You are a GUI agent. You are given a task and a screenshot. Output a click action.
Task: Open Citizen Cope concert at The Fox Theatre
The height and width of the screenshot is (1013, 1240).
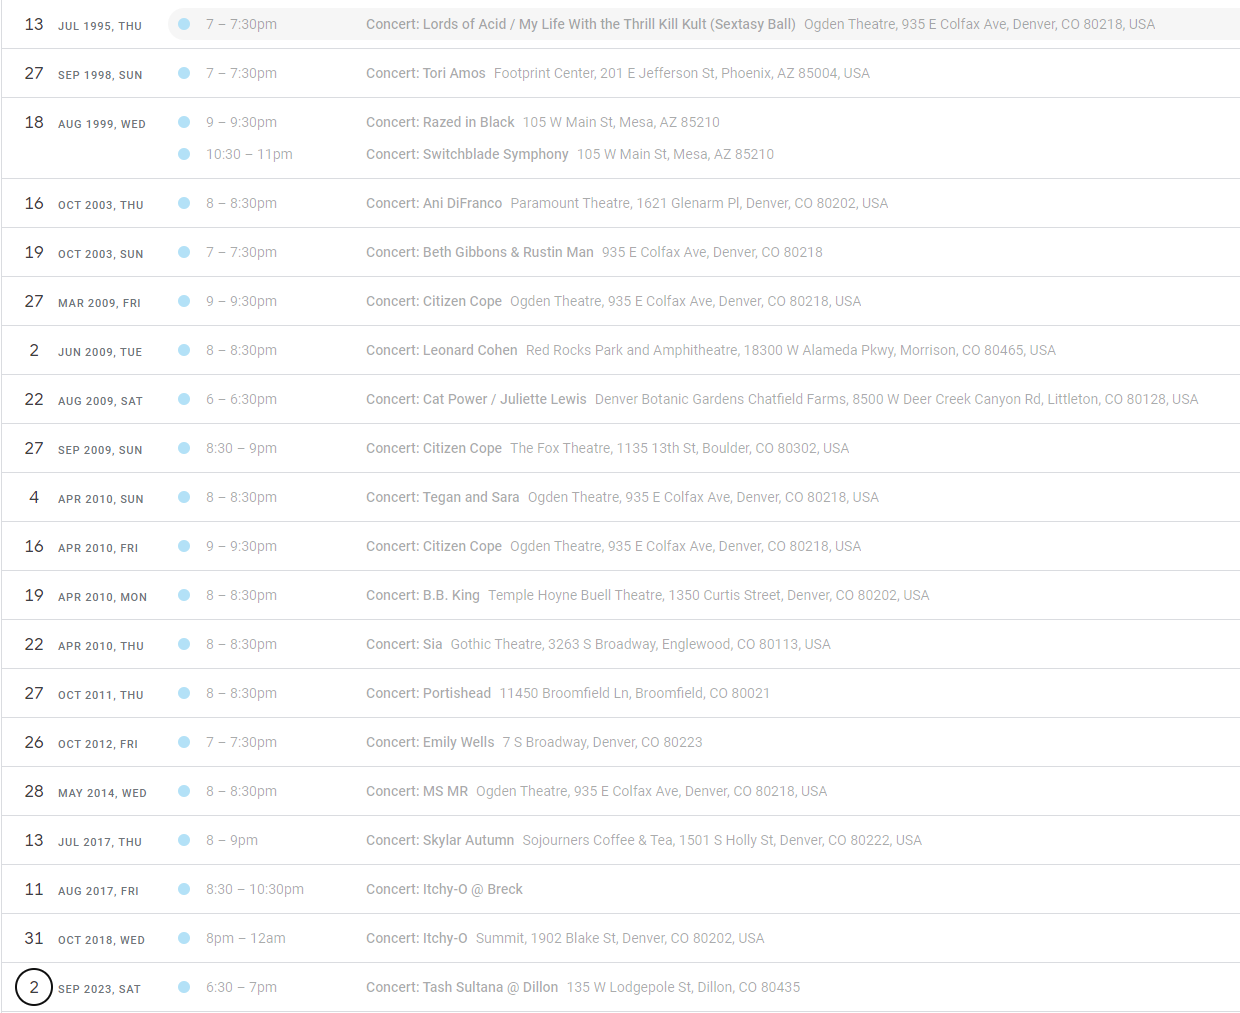click(x=434, y=448)
